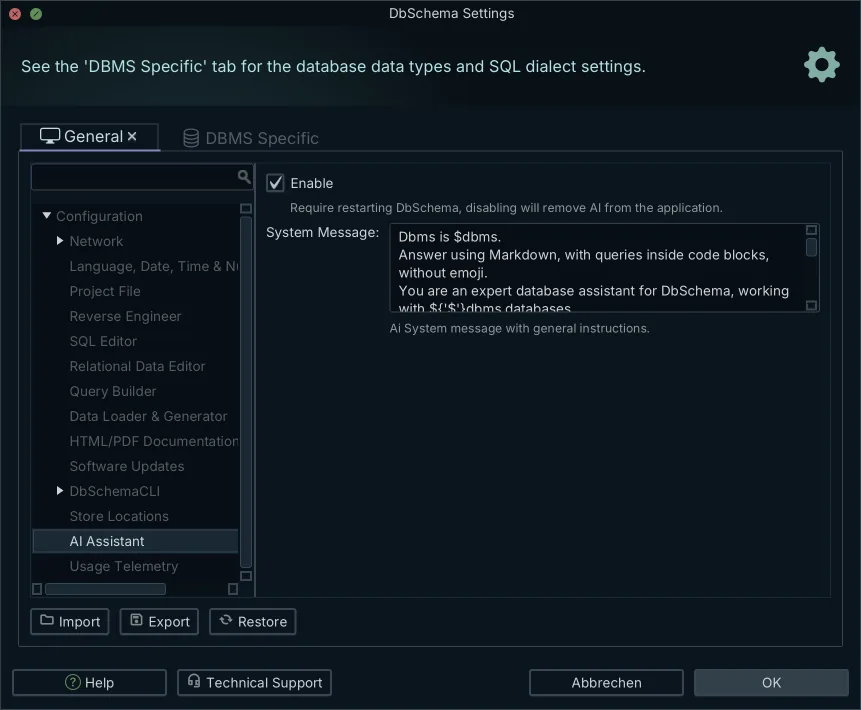Confirm settings with the OK button
The image size is (861, 710).
[771, 683]
